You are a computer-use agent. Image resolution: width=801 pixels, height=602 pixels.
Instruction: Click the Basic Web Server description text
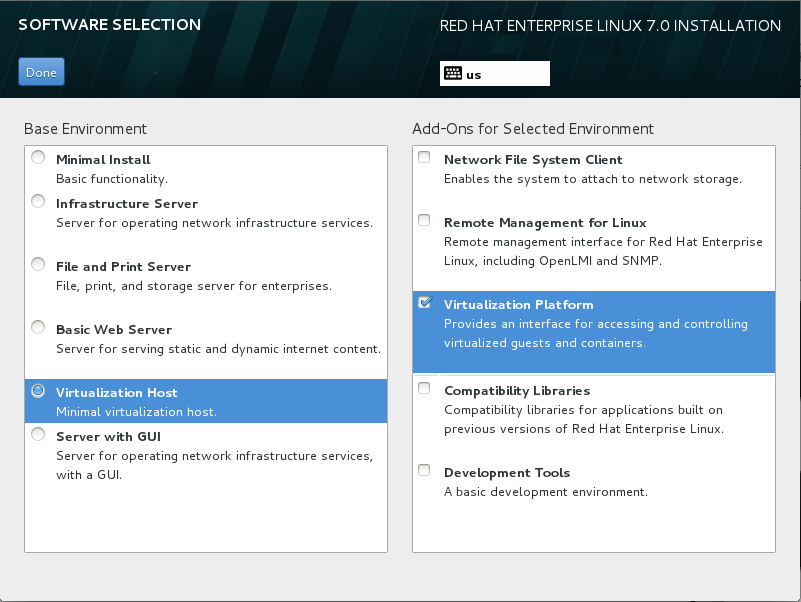pyautogui.click(x=218, y=349)
